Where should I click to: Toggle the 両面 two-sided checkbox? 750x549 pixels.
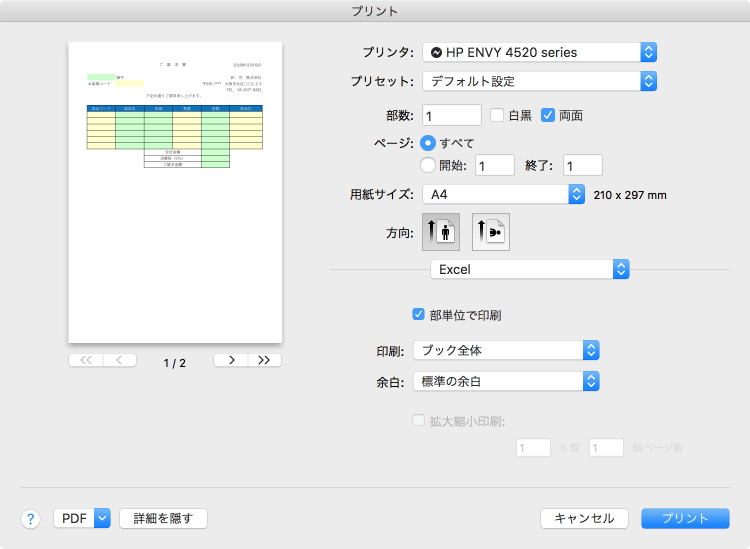pyautogui.click(x=548, y=115)
